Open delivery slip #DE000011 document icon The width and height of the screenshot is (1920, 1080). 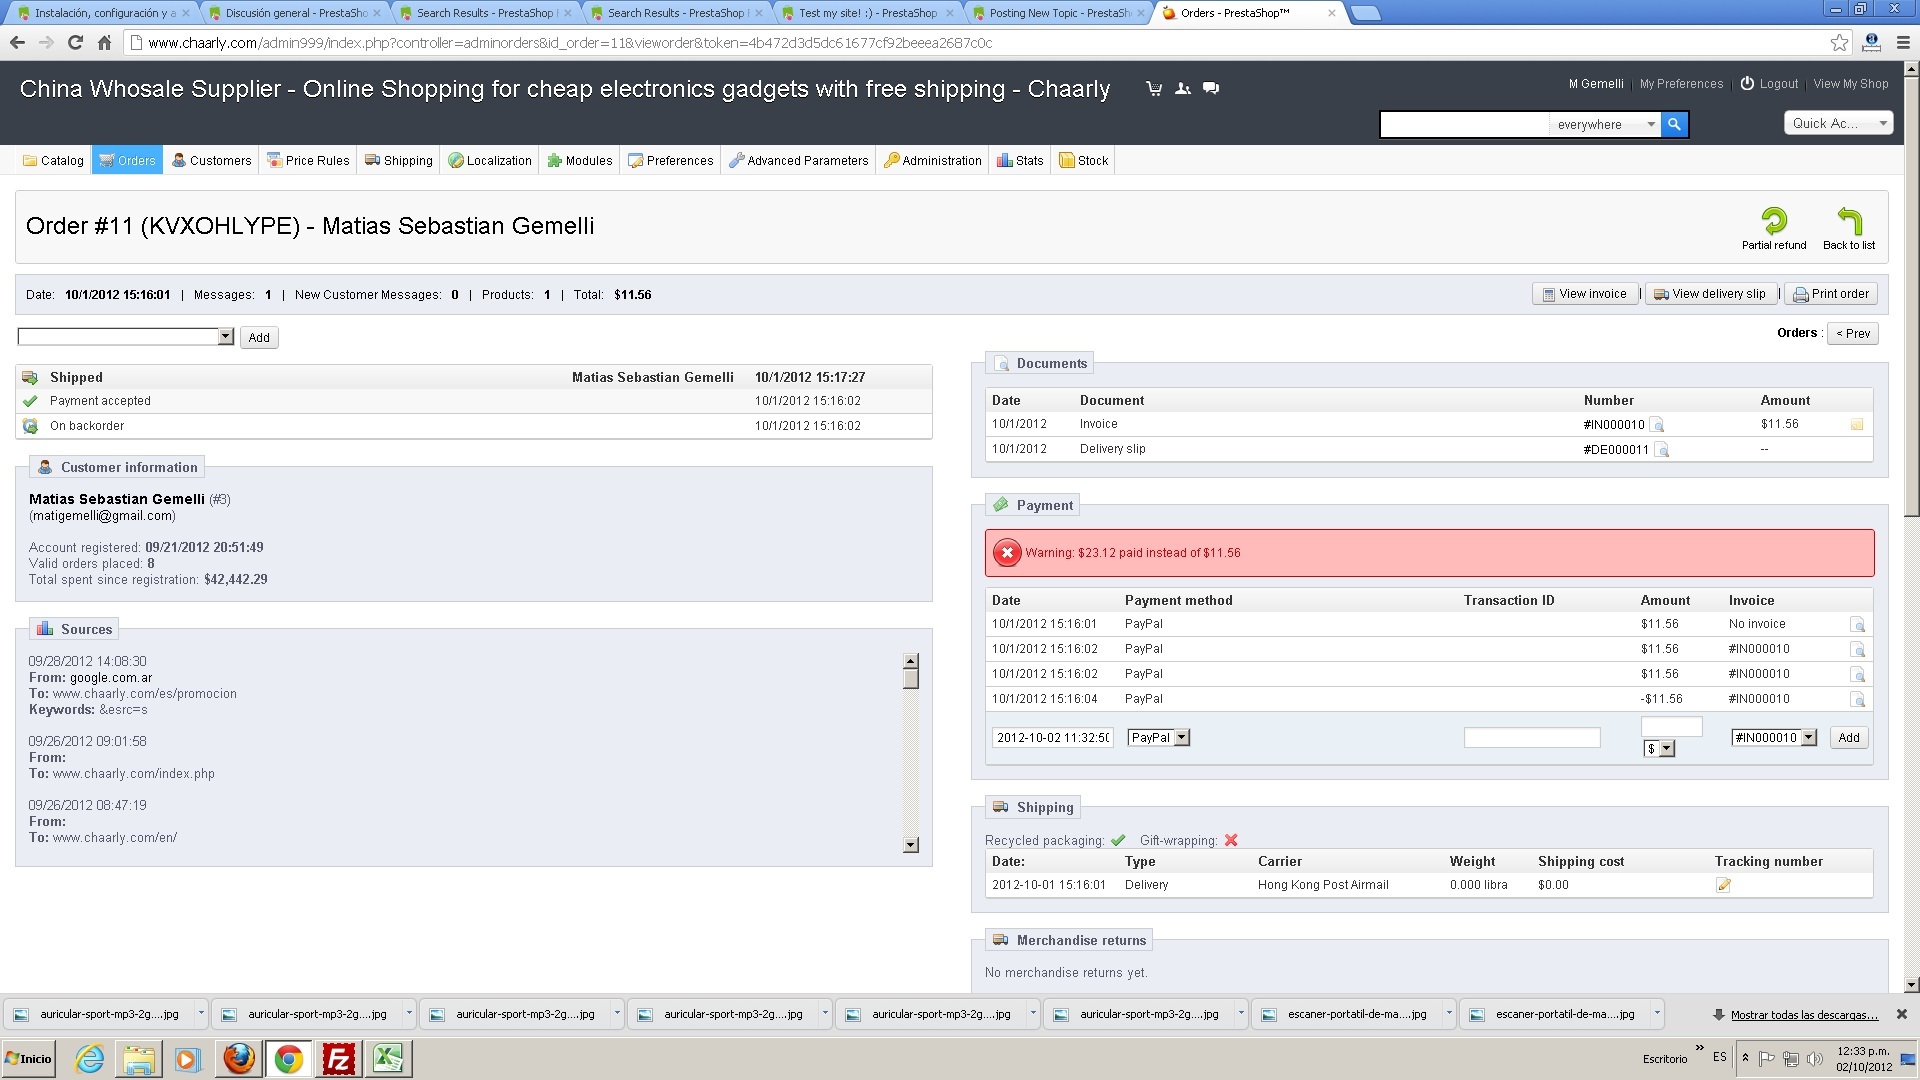[x=1662, y=450]
